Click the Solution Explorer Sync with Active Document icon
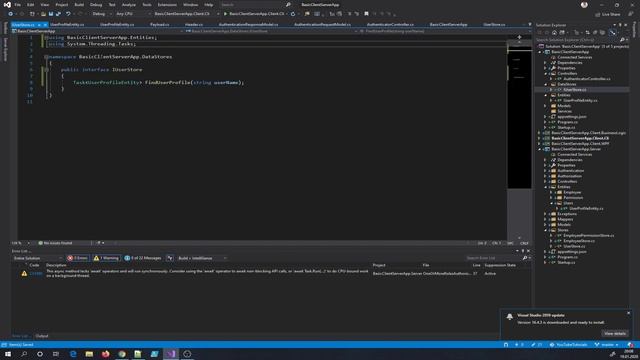This screenshot has height=360, width=640. click(587, 33)
